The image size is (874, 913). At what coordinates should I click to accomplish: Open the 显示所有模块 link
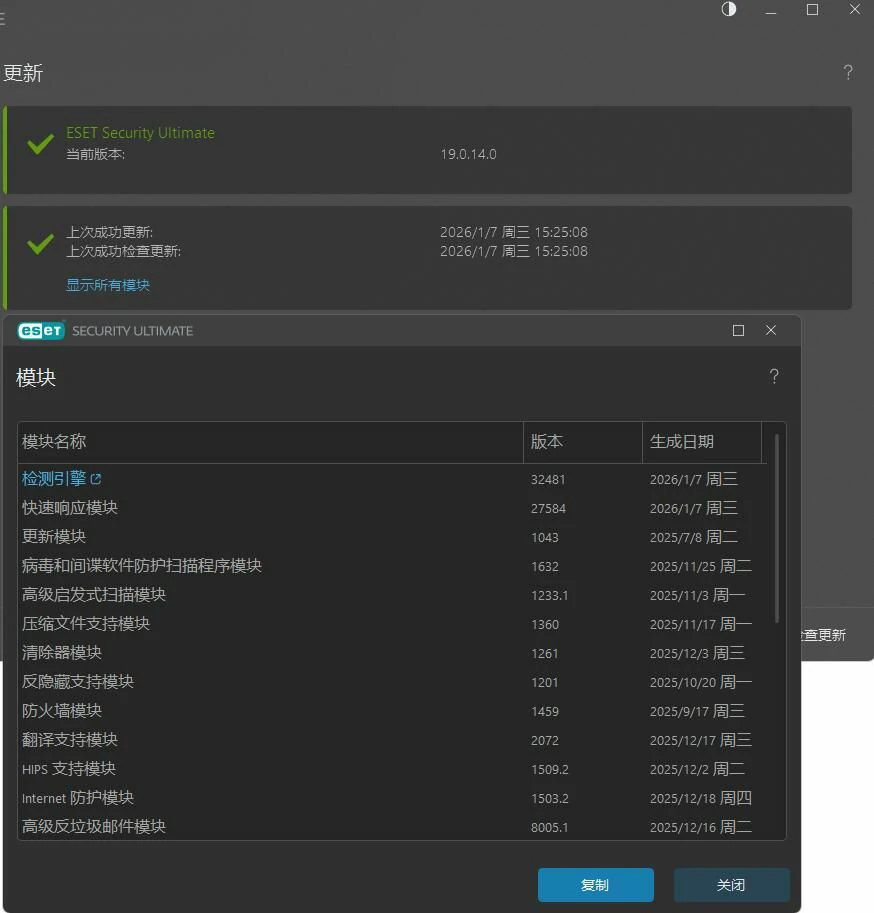tap(108, 285)
